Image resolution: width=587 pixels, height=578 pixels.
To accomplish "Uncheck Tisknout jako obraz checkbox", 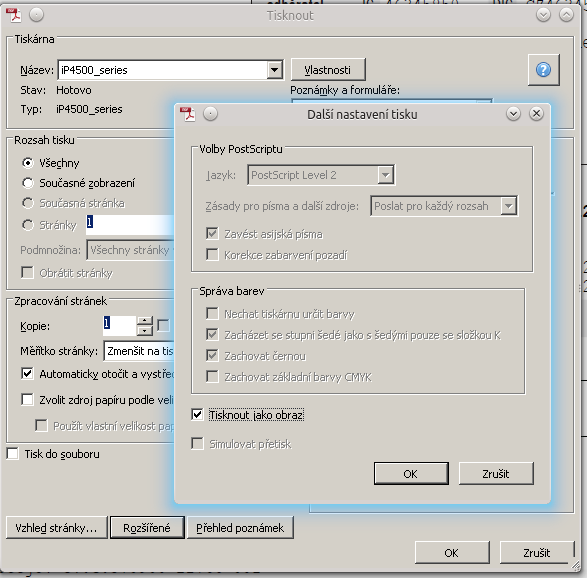I will tap(197, 414).
